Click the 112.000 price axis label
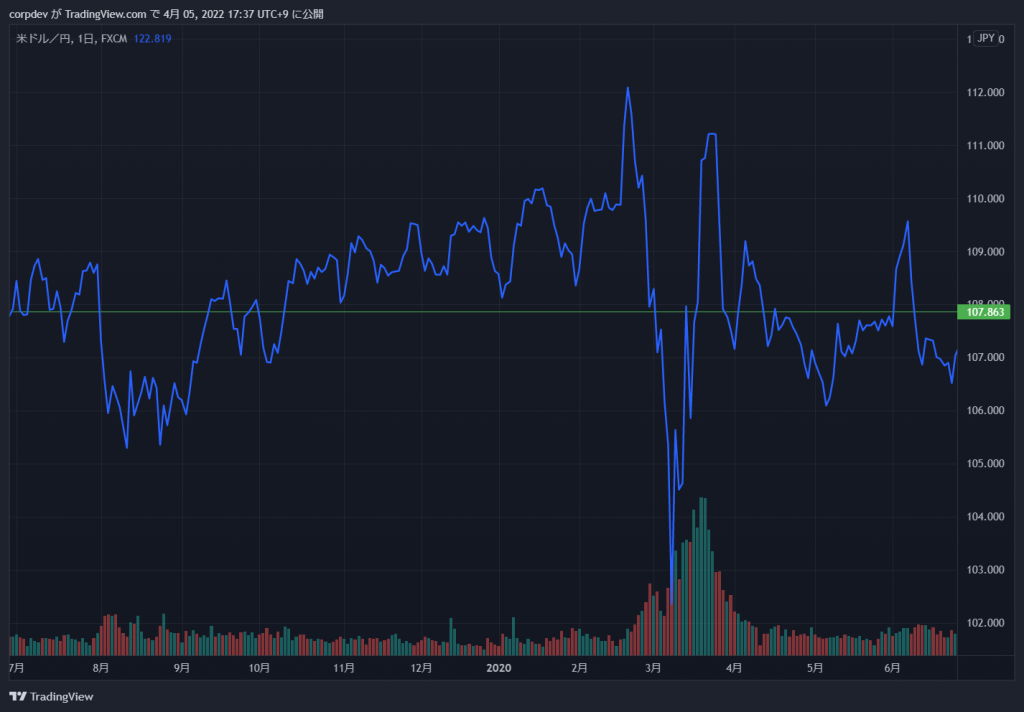 (x=985, y=93)
